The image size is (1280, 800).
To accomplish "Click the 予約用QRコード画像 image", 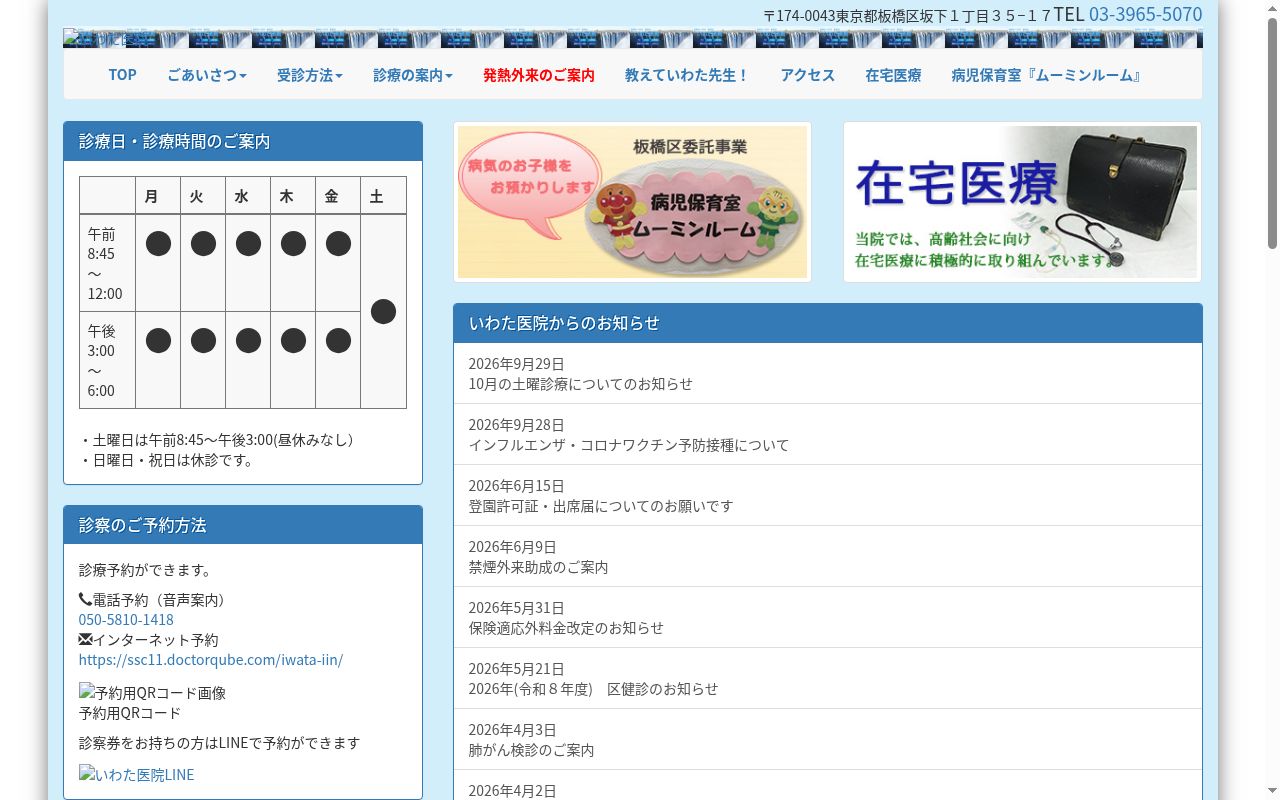I will pos(152,692).
